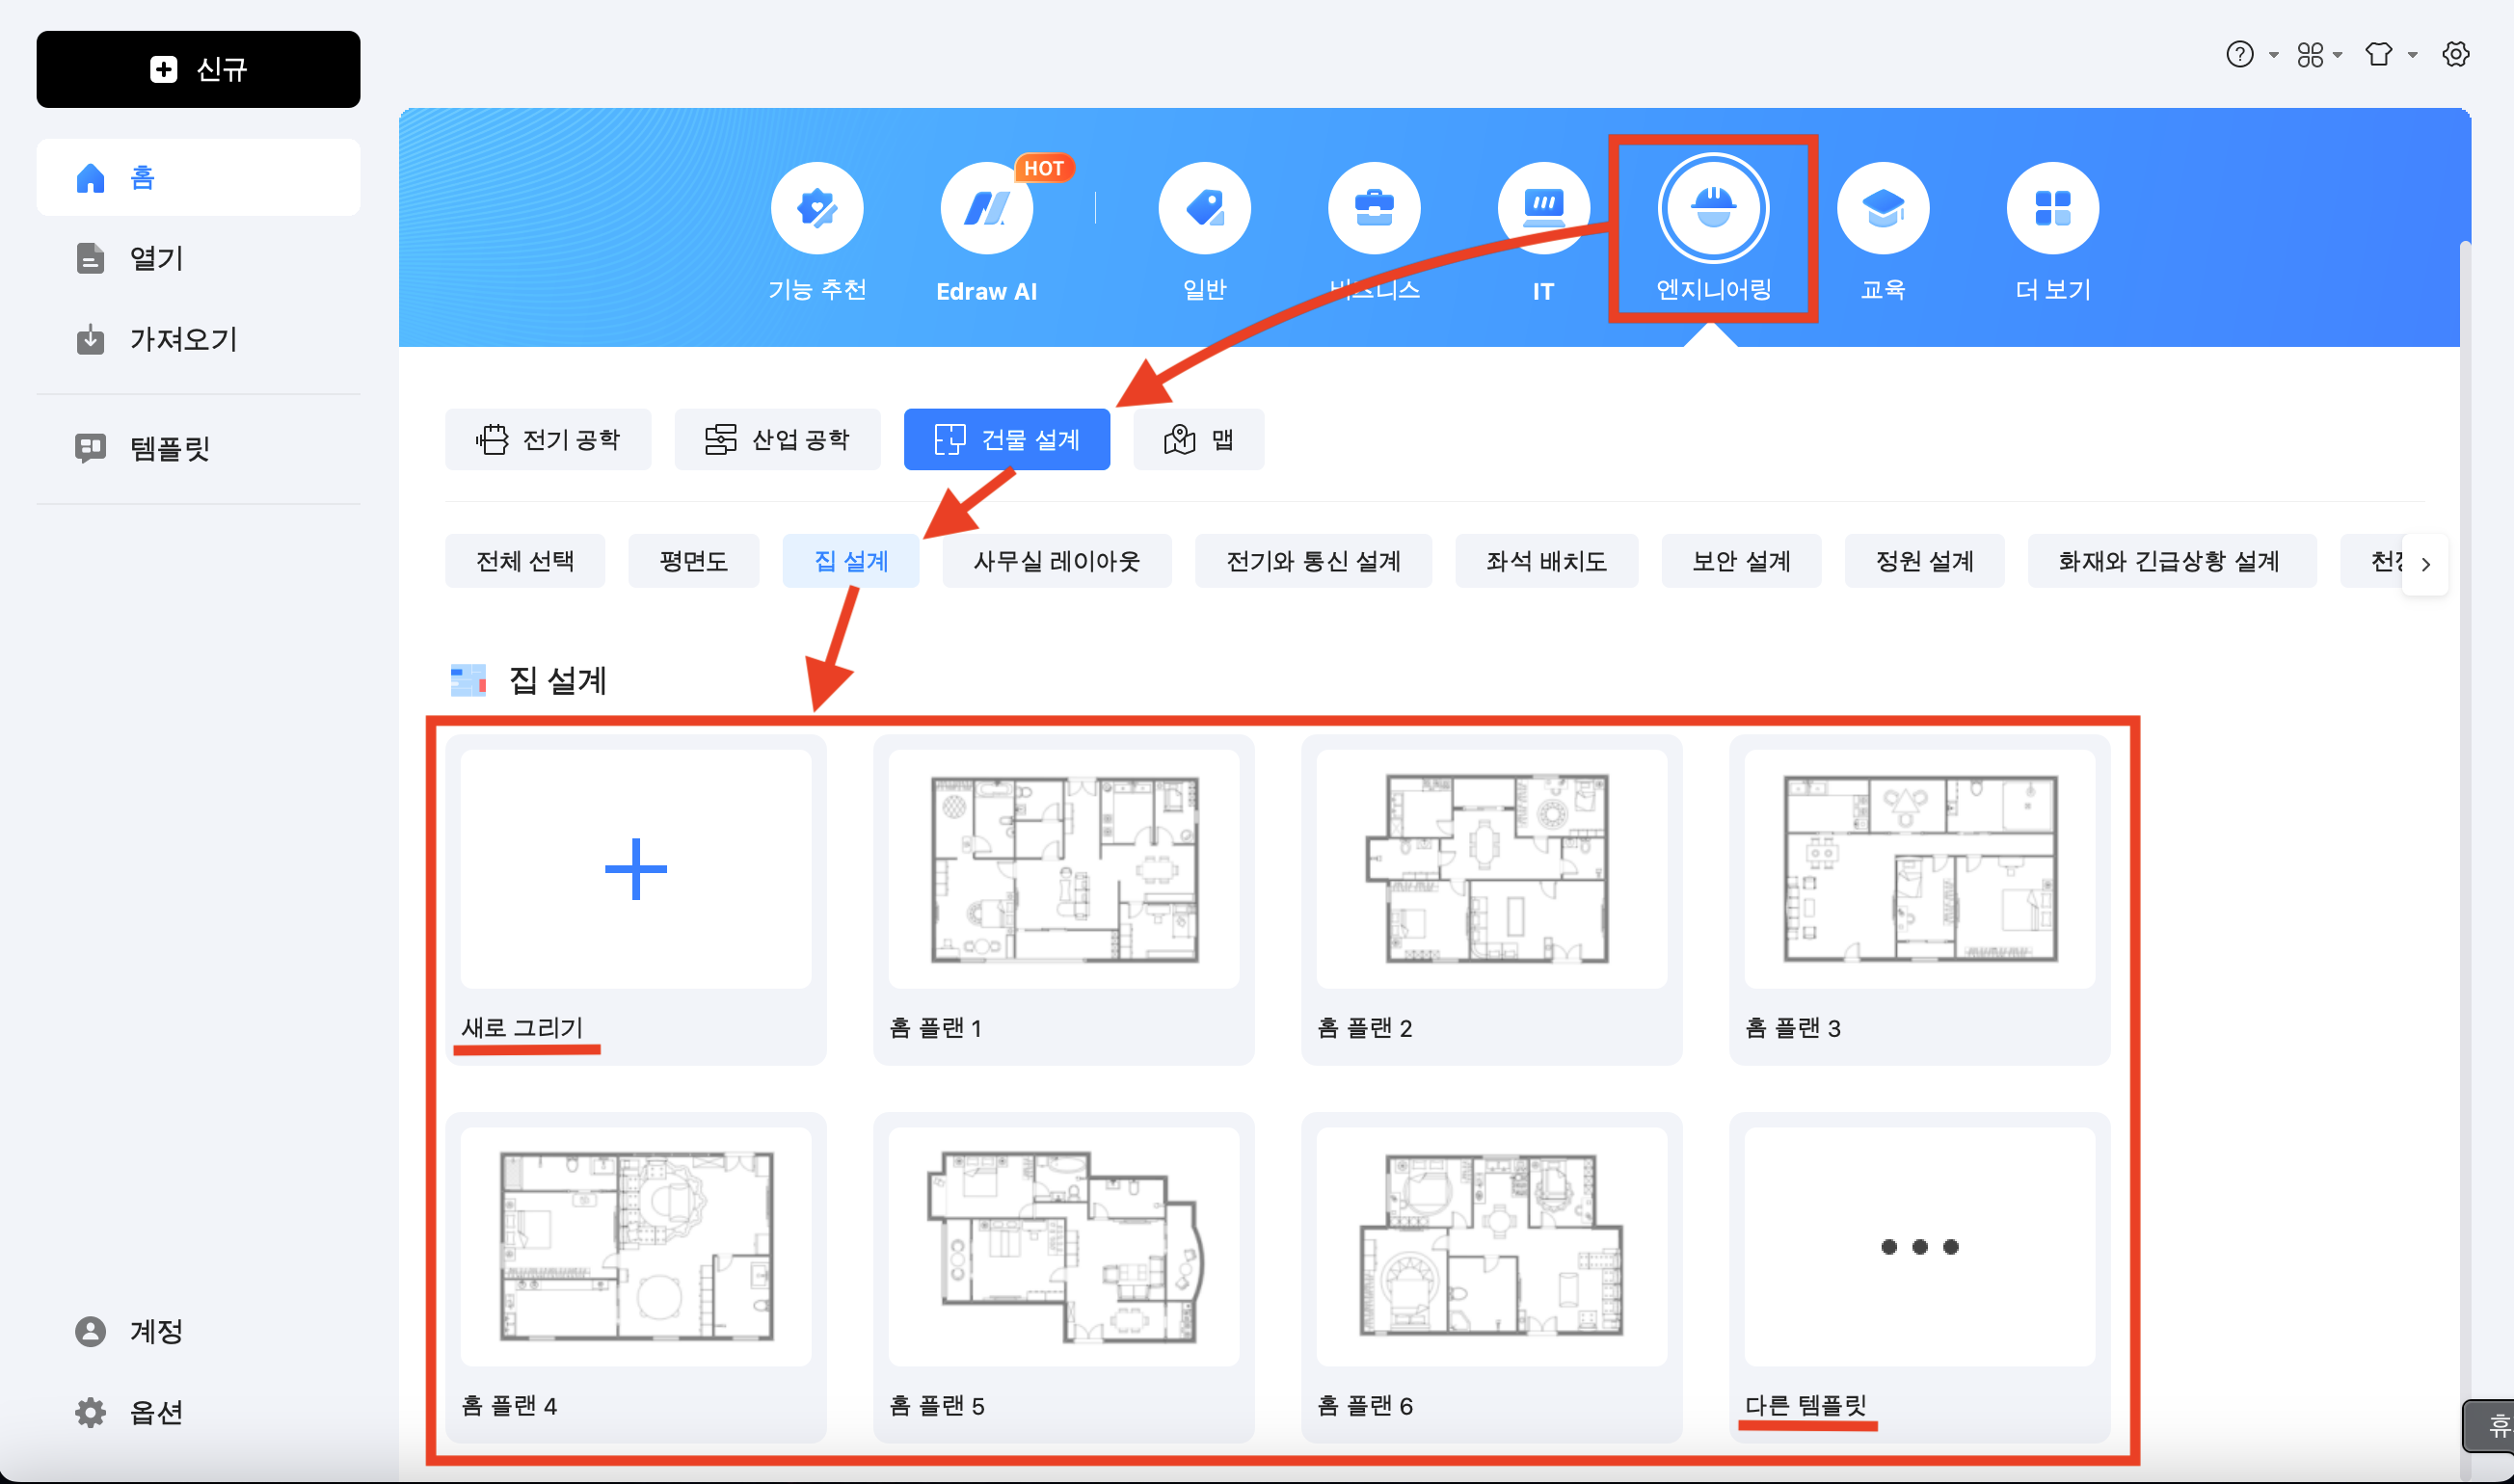Image resolution: width=2514 pixels, height=1484 pixels.
Task: Select the 교육 category icon
Action: tap(1883, 208)
